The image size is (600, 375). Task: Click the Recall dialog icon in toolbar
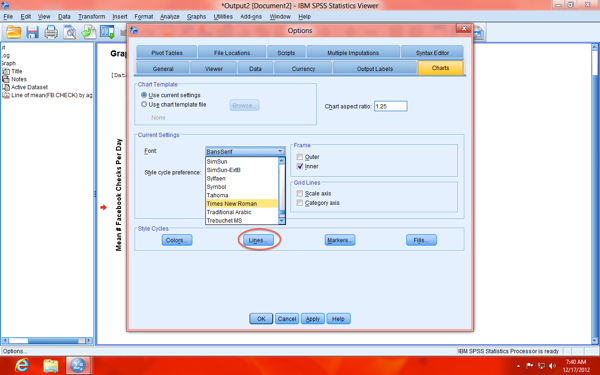click(x=107, y=32)
